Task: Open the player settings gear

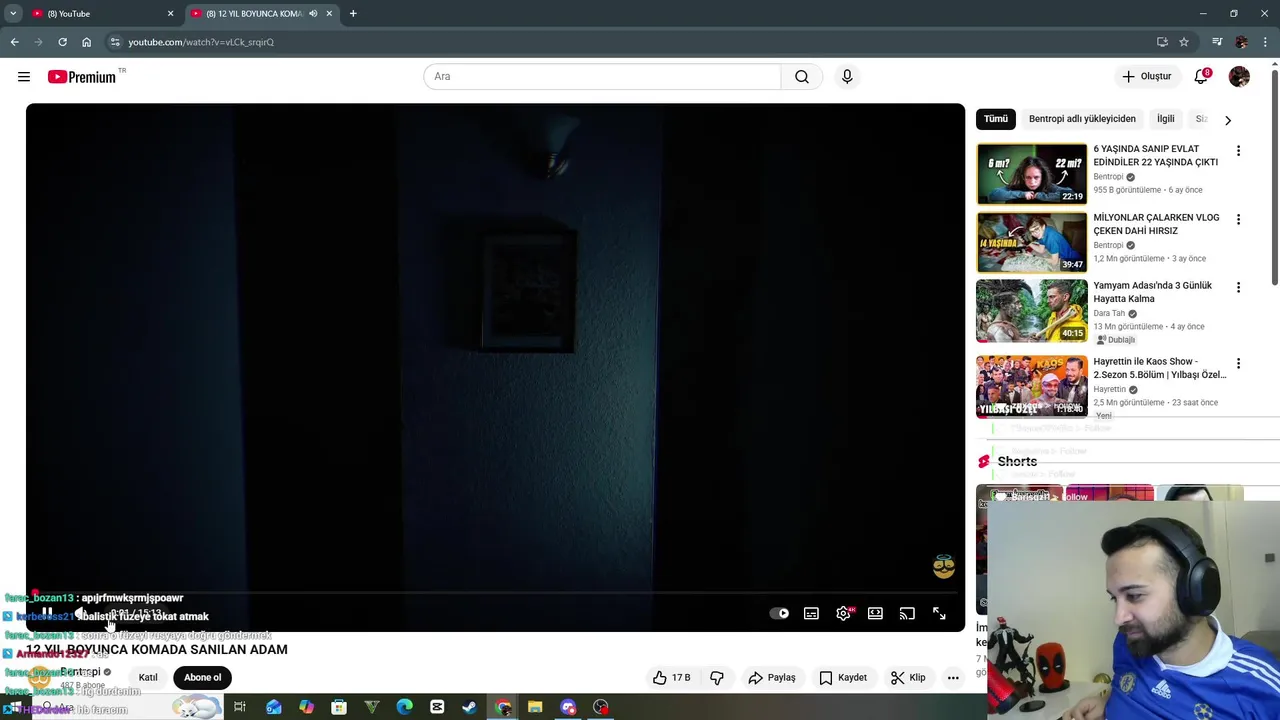Action: [844, 614]
